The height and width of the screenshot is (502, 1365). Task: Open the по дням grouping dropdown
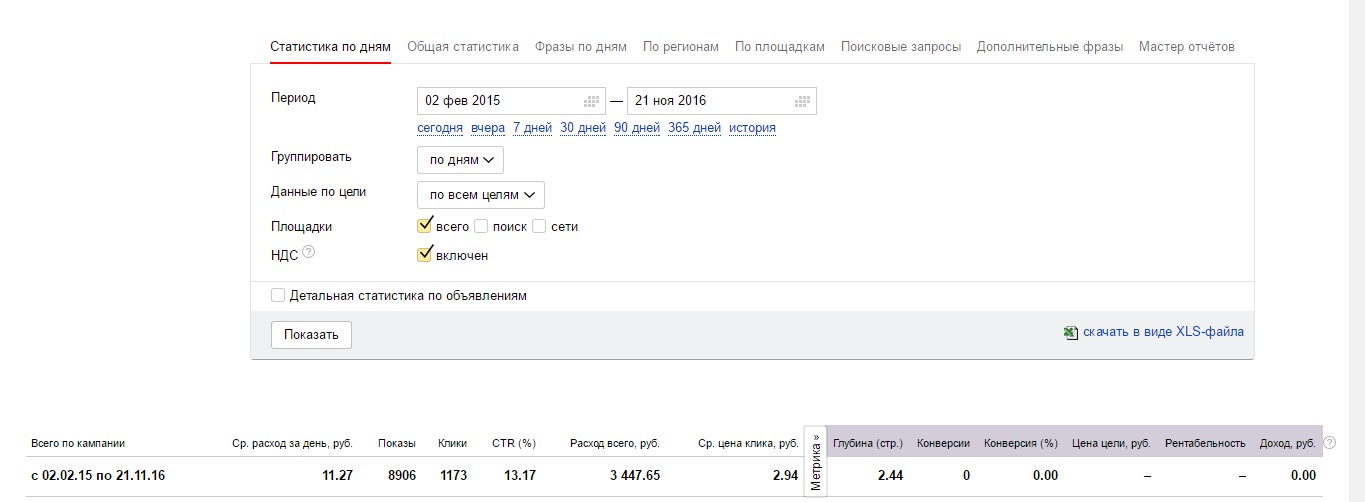tap(460, 160)
